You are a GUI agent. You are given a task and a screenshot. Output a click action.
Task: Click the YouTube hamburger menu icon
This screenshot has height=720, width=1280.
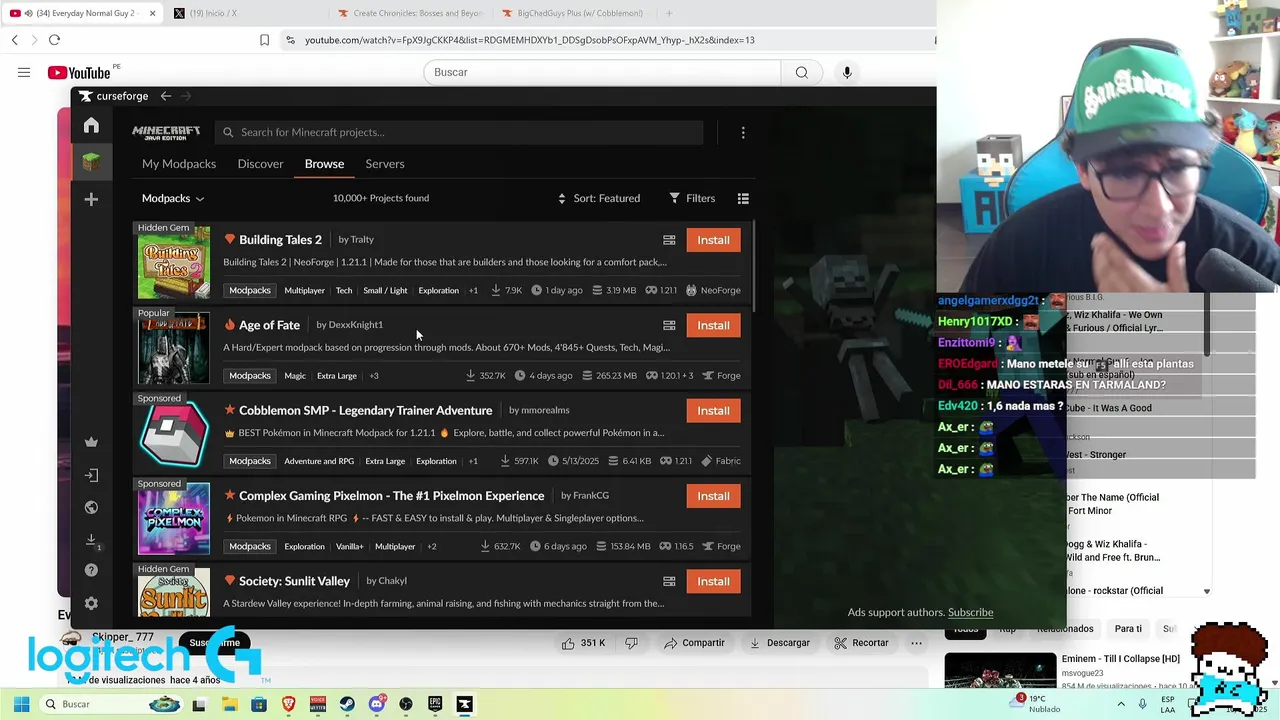(24, 72)
